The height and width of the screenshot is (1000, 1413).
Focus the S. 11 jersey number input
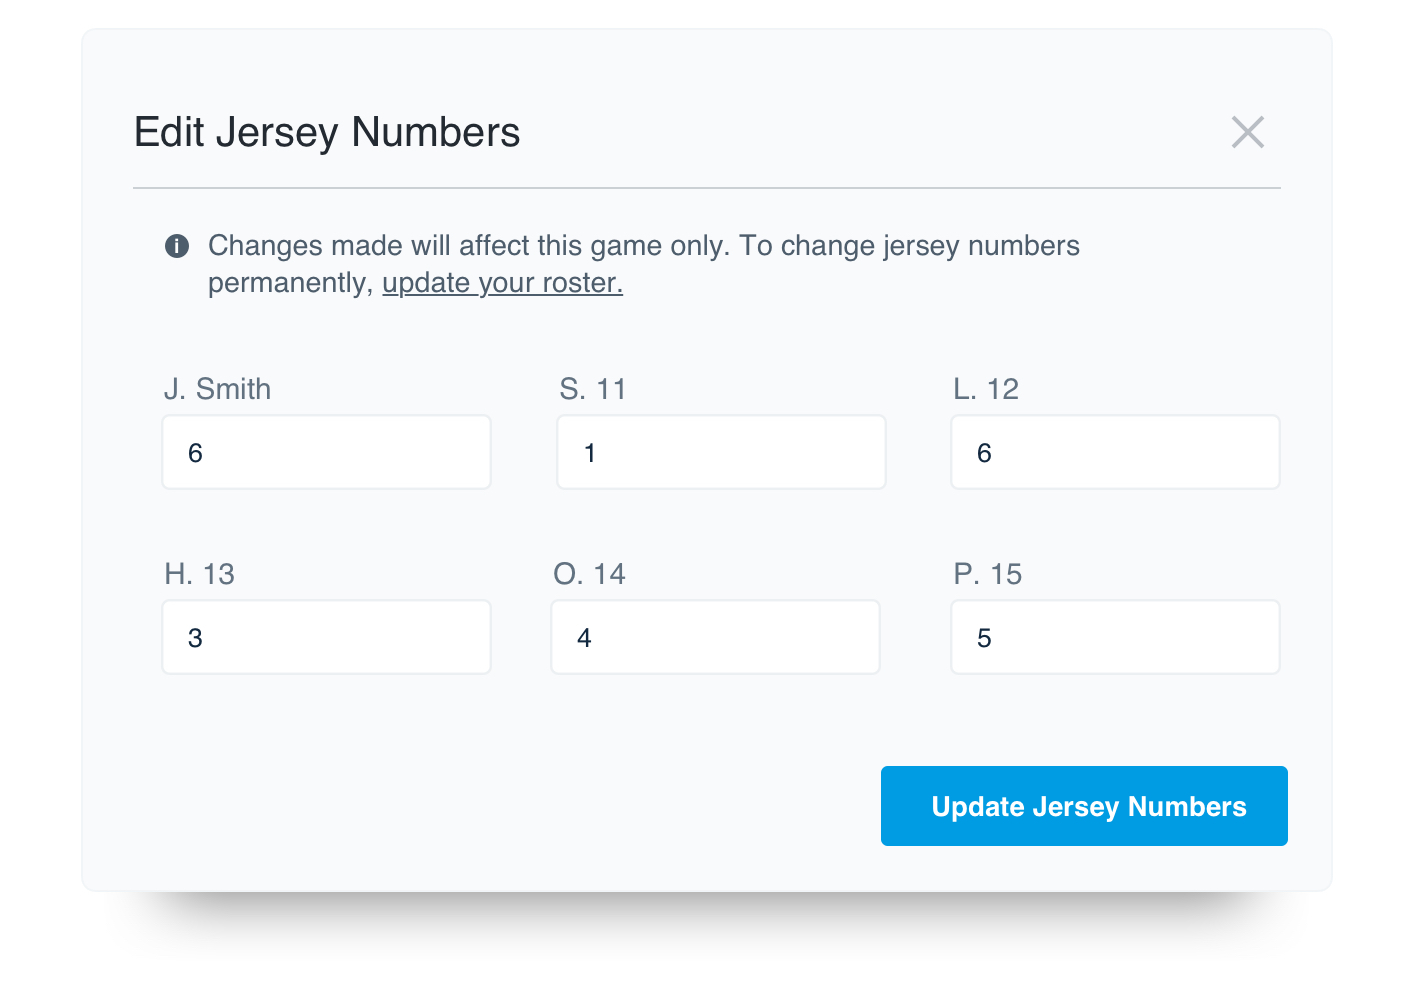[721, 453]
